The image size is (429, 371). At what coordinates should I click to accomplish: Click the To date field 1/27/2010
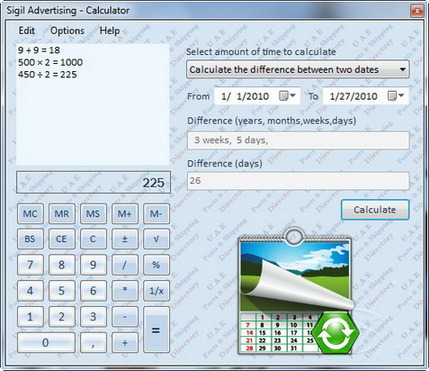click(366, 96)
